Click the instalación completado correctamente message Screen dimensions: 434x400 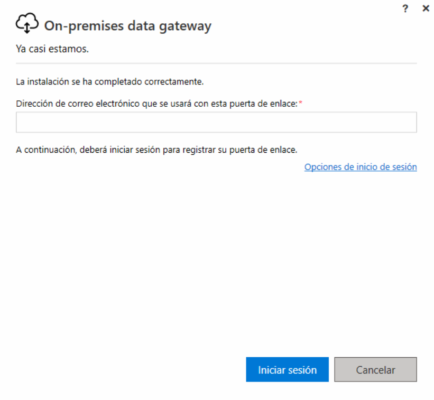pos(110,82)
